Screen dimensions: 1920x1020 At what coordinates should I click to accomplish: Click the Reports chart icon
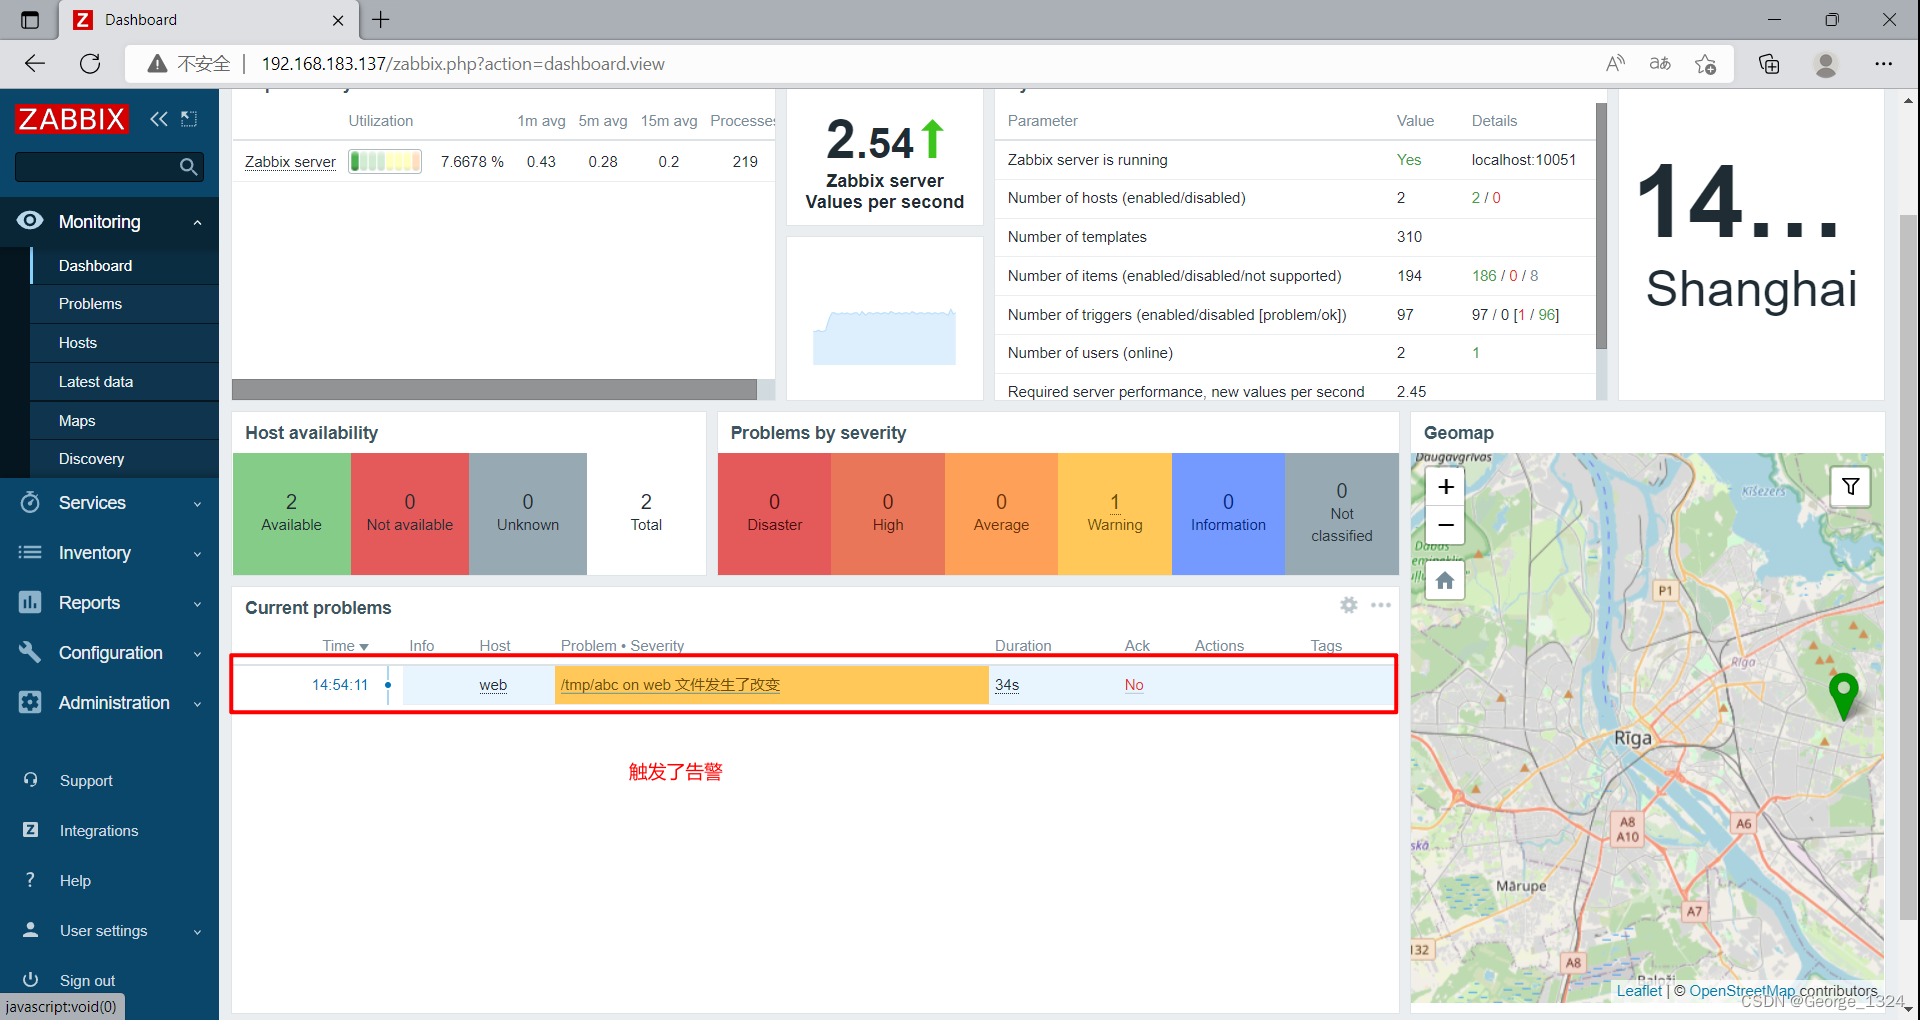coord(30,602)
